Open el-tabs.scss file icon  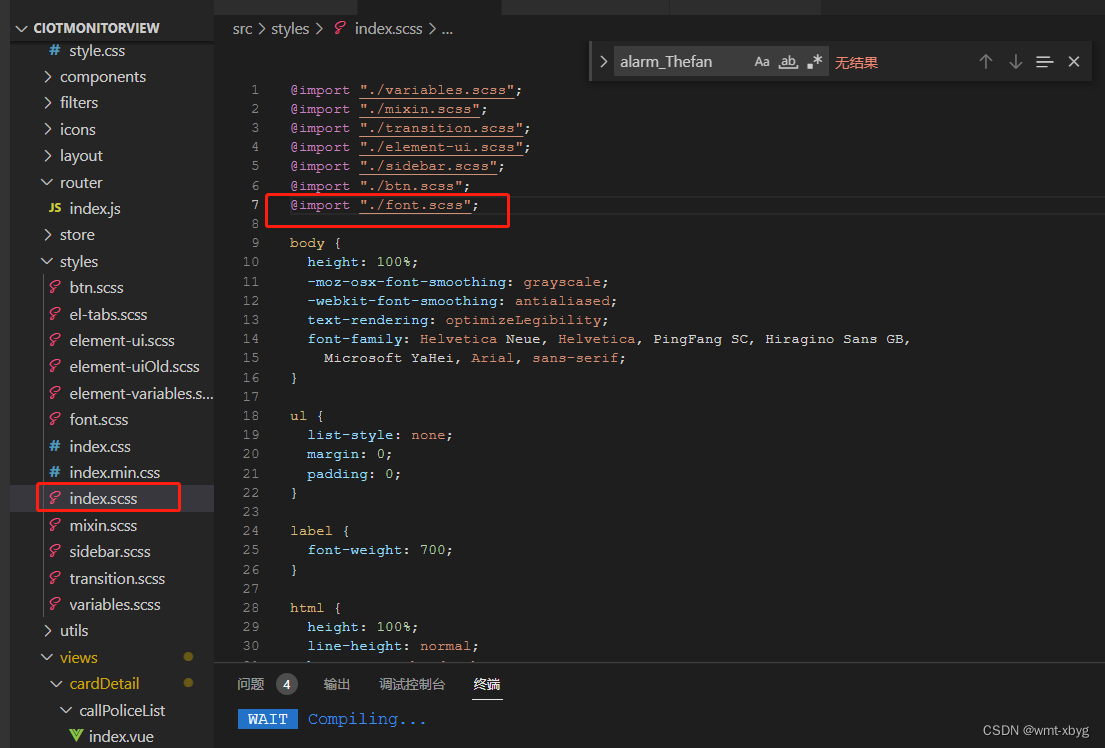[55, 314]
